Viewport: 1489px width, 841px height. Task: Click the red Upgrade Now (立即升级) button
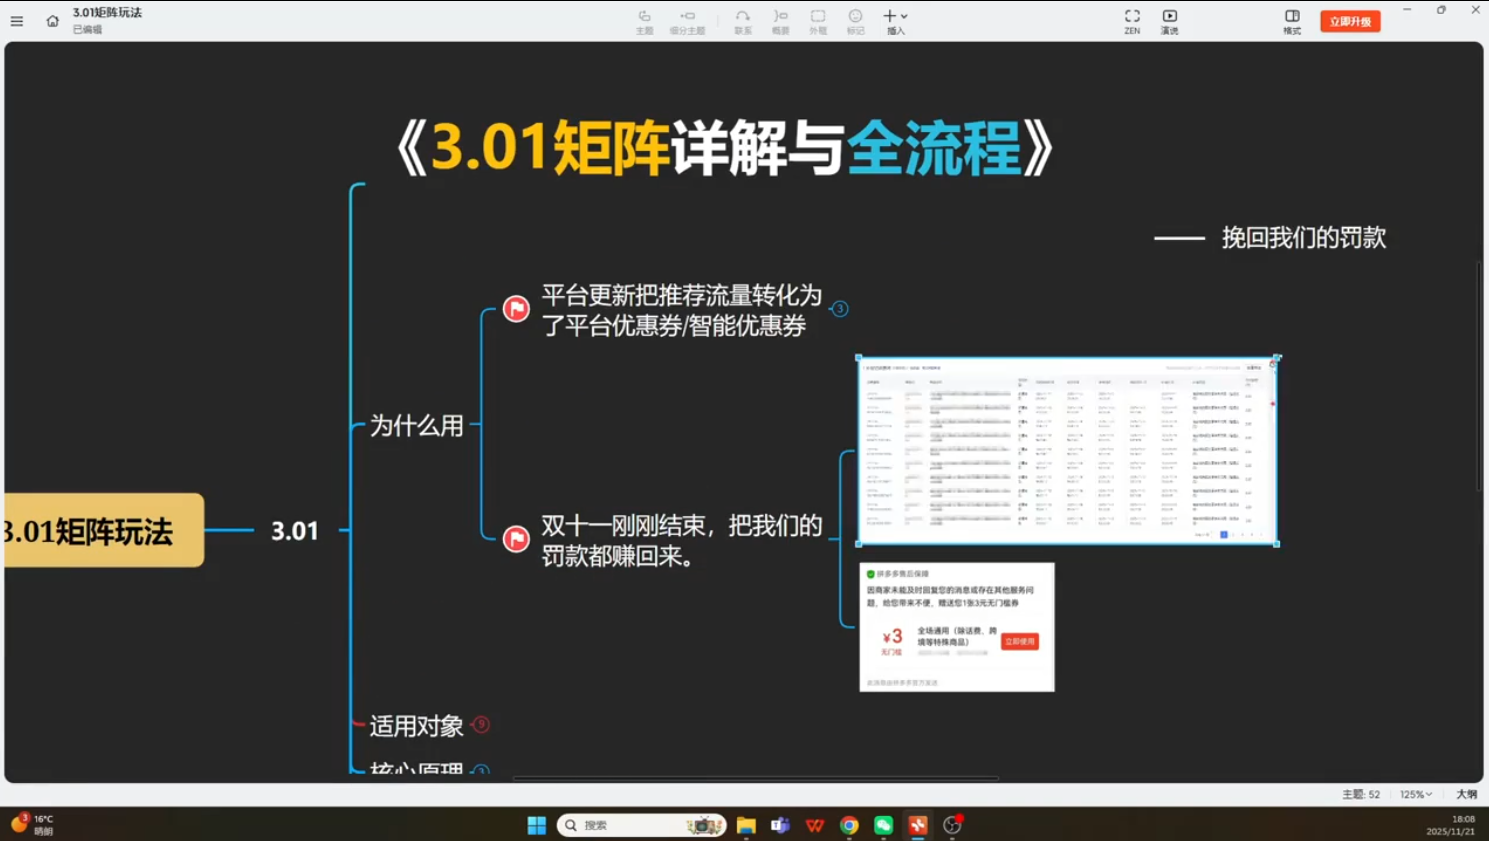point(1350,21)
